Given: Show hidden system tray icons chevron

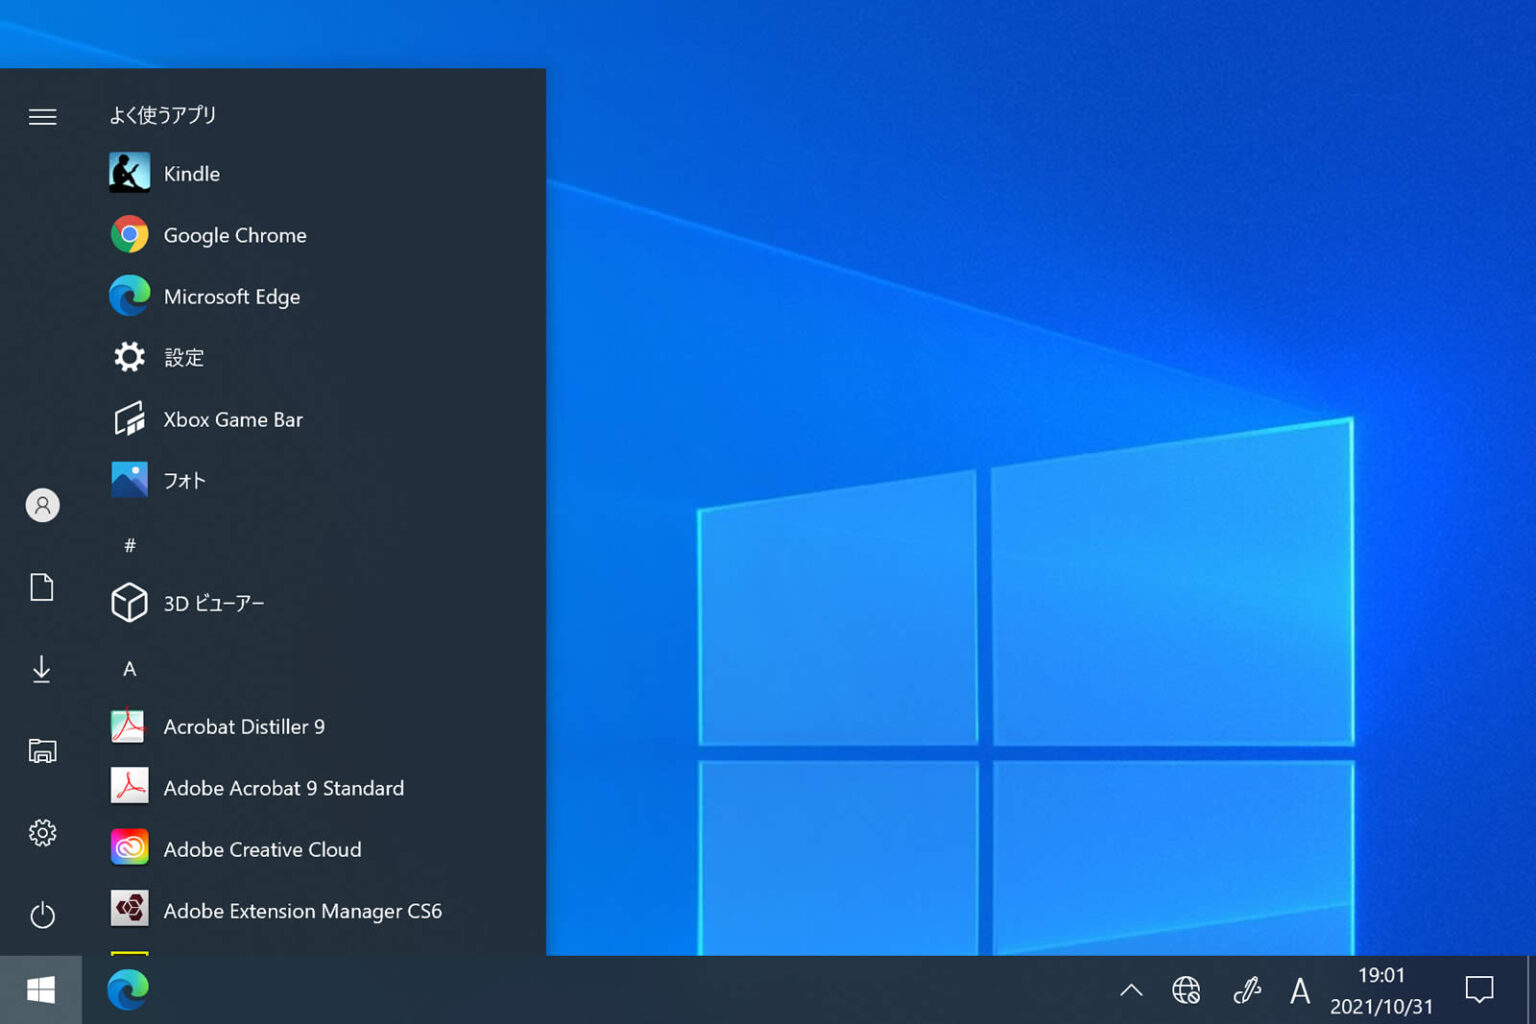Looking at the screenshot, I should click(x=1131, y=990).
